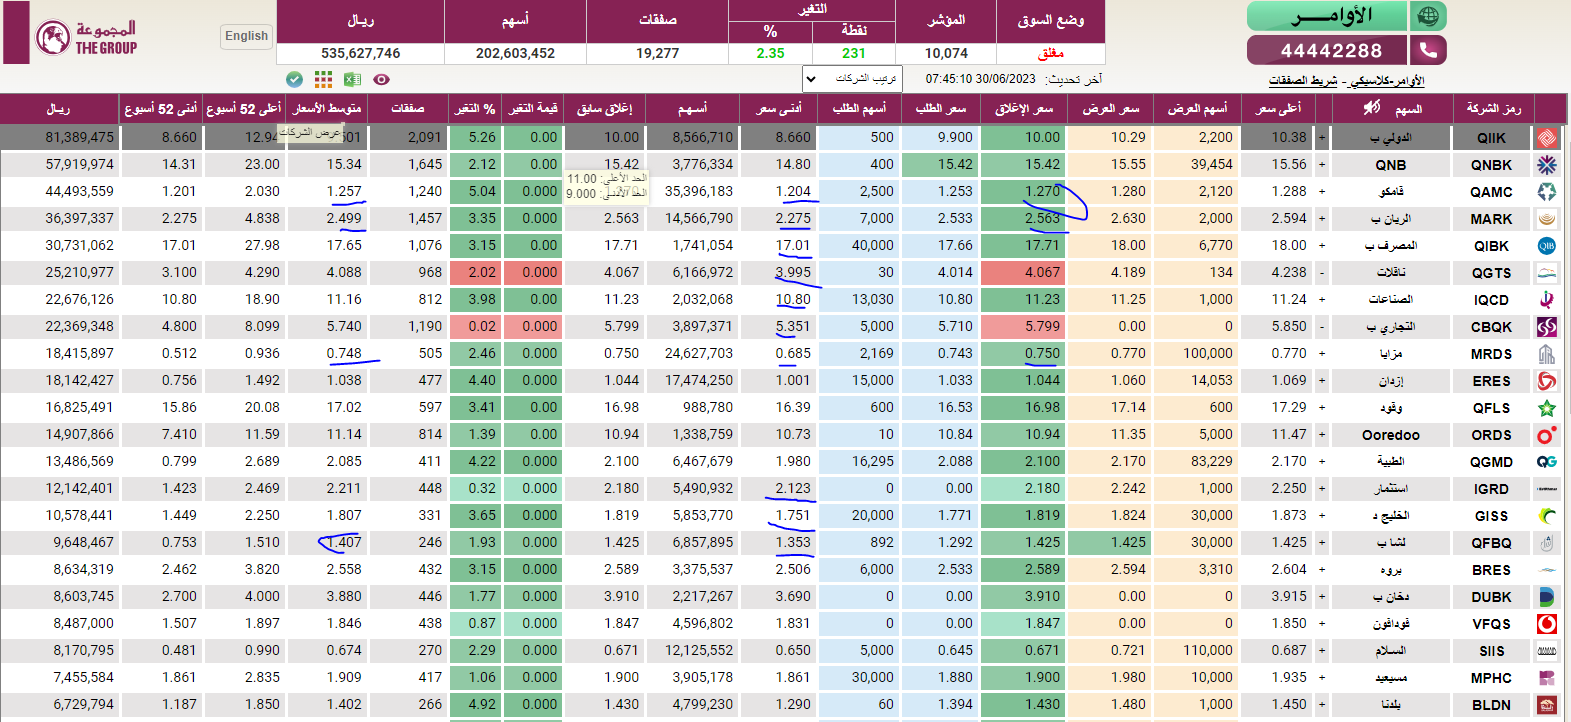The width and height of the screenshot is (1571, 722).
Task: Open the CBQK company logo icon
Action: pos(1547,327)
